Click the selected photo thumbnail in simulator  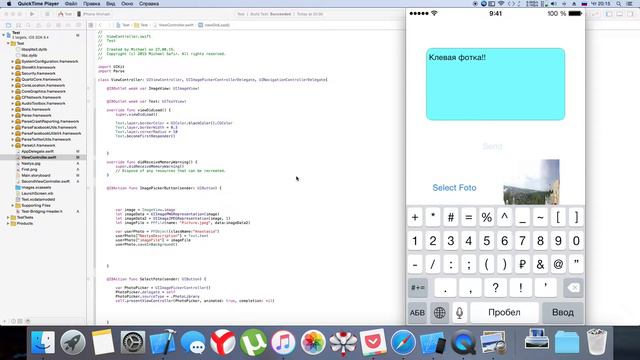coord(531,182)
